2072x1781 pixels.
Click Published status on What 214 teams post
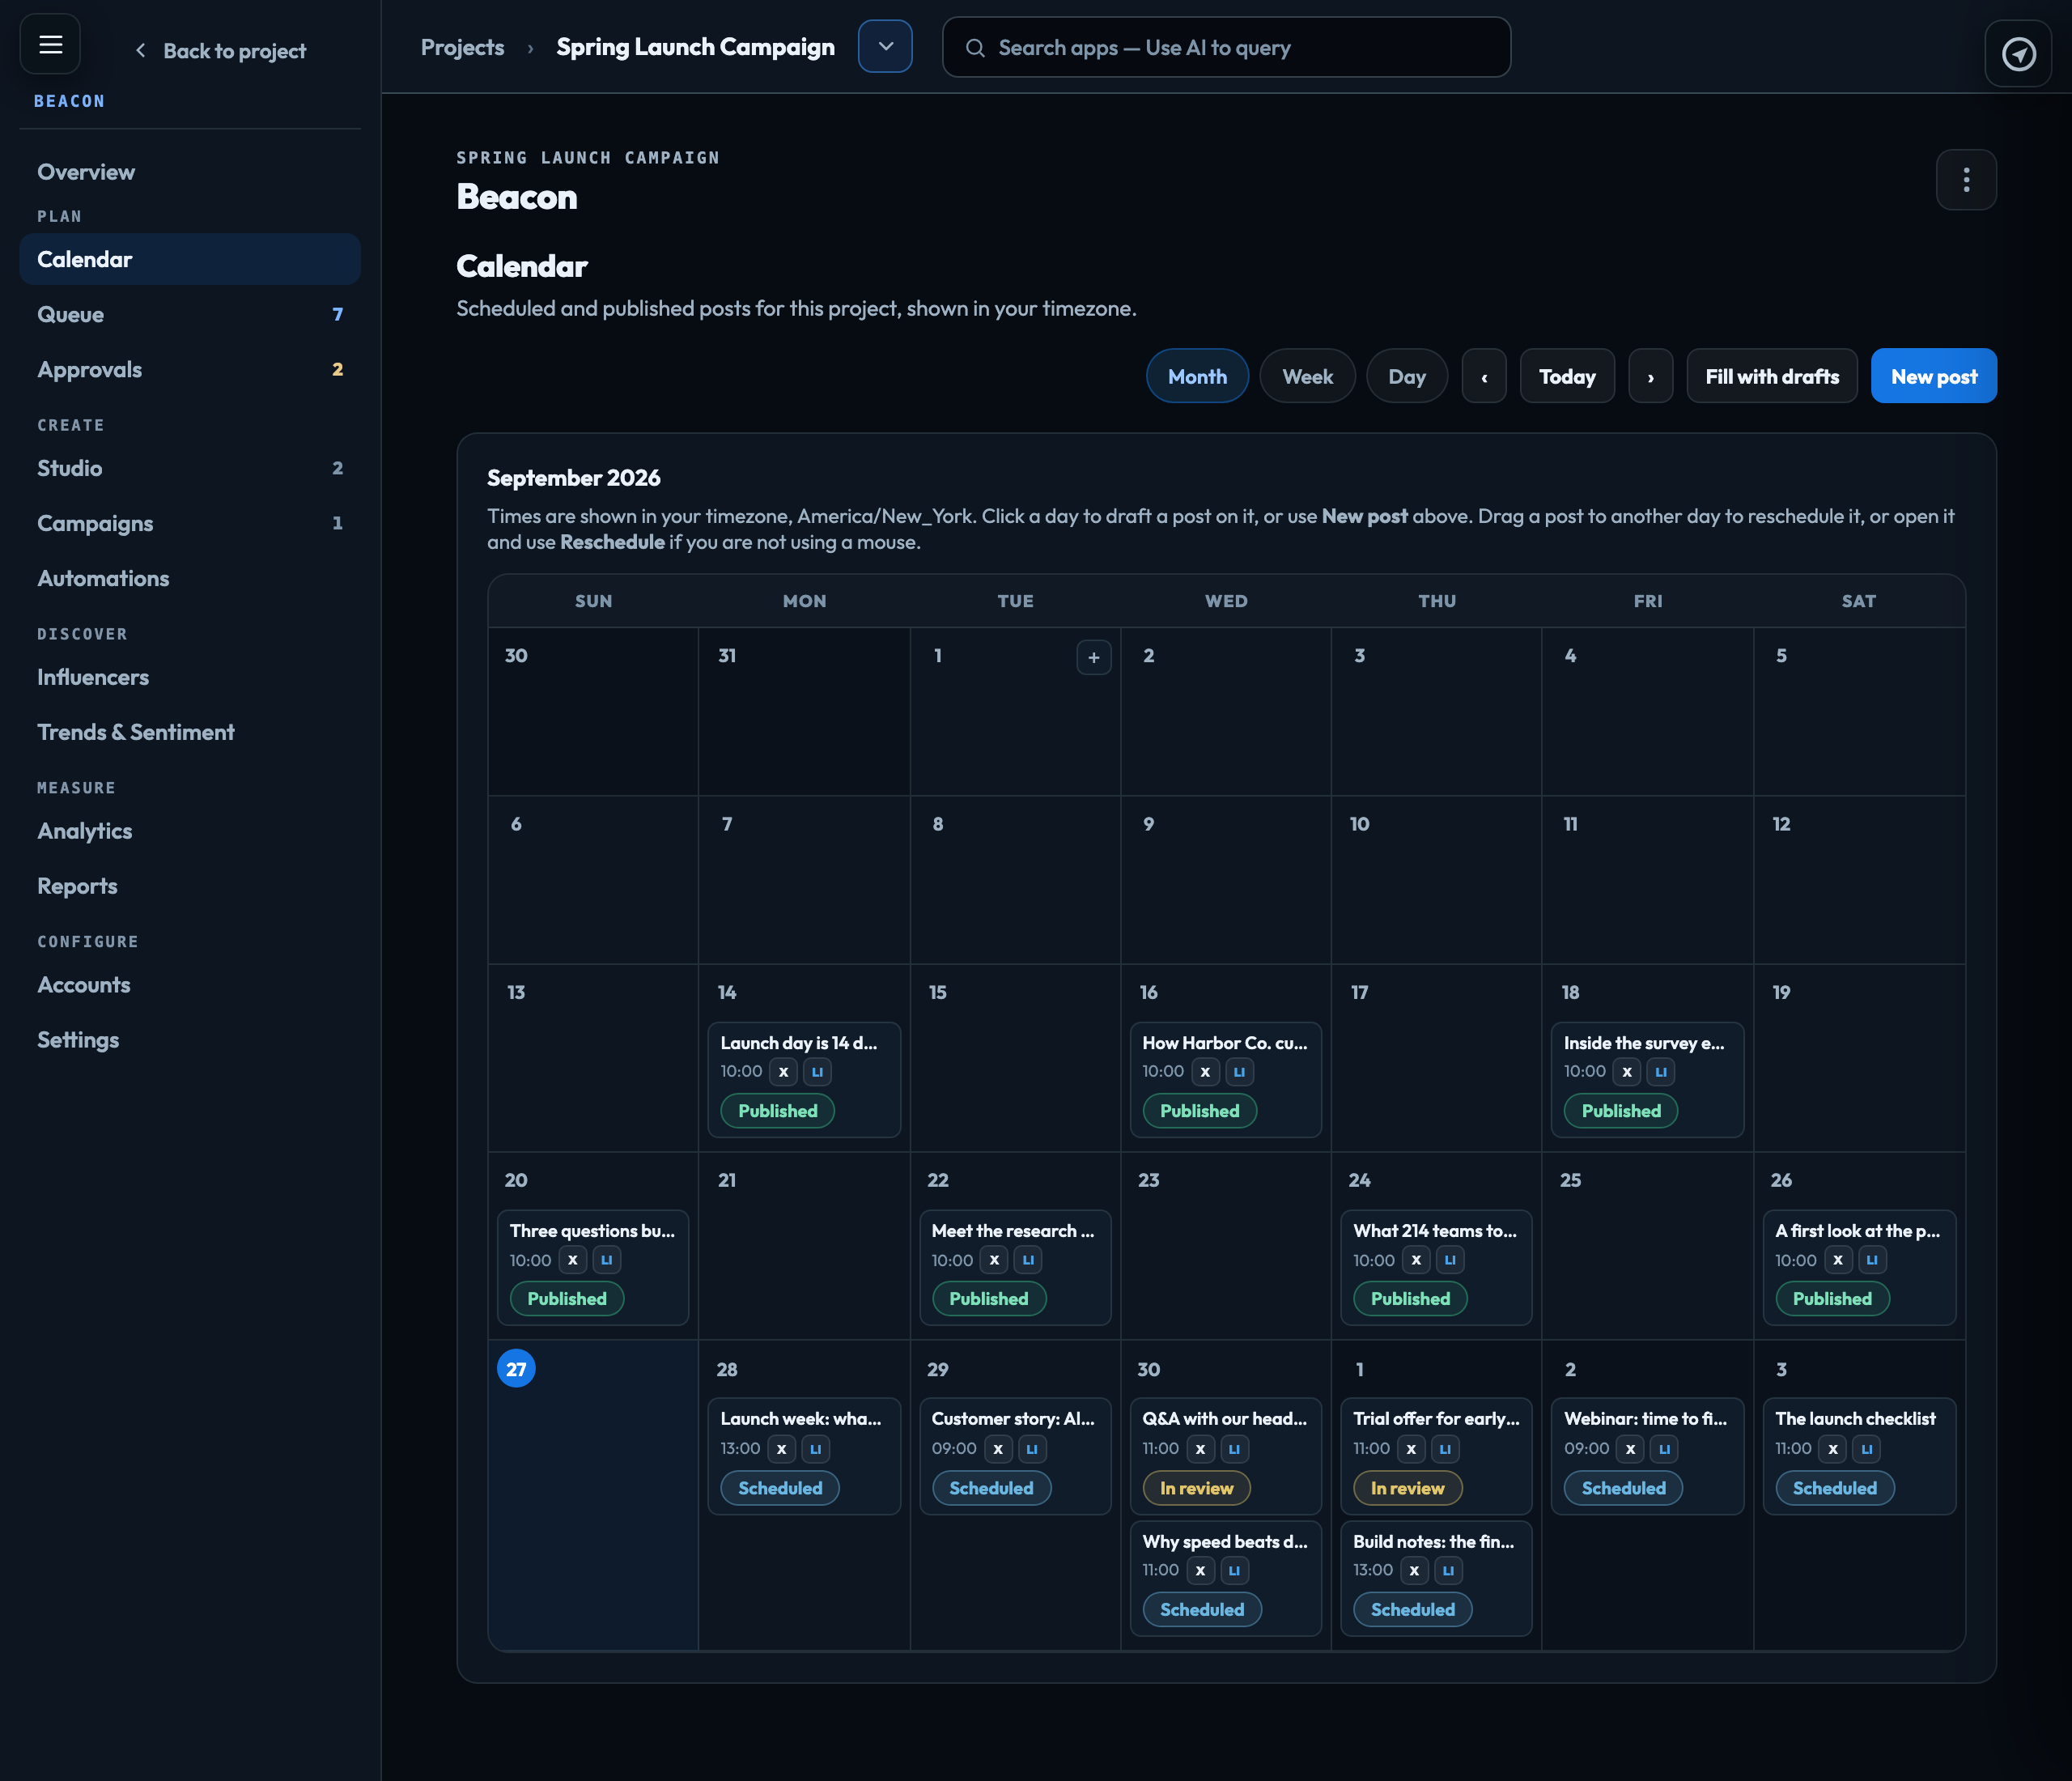coord(1410,1299)
